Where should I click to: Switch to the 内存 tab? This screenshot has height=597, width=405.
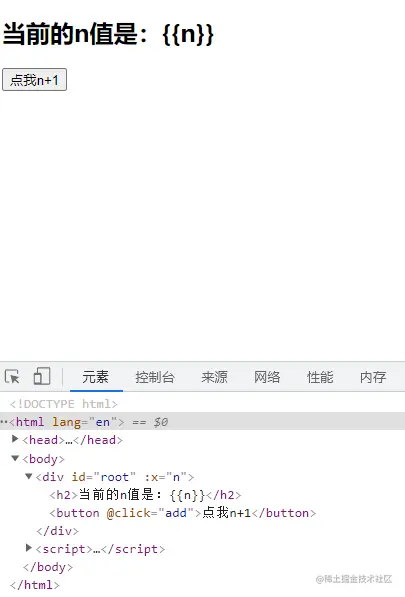click(373, 377)
